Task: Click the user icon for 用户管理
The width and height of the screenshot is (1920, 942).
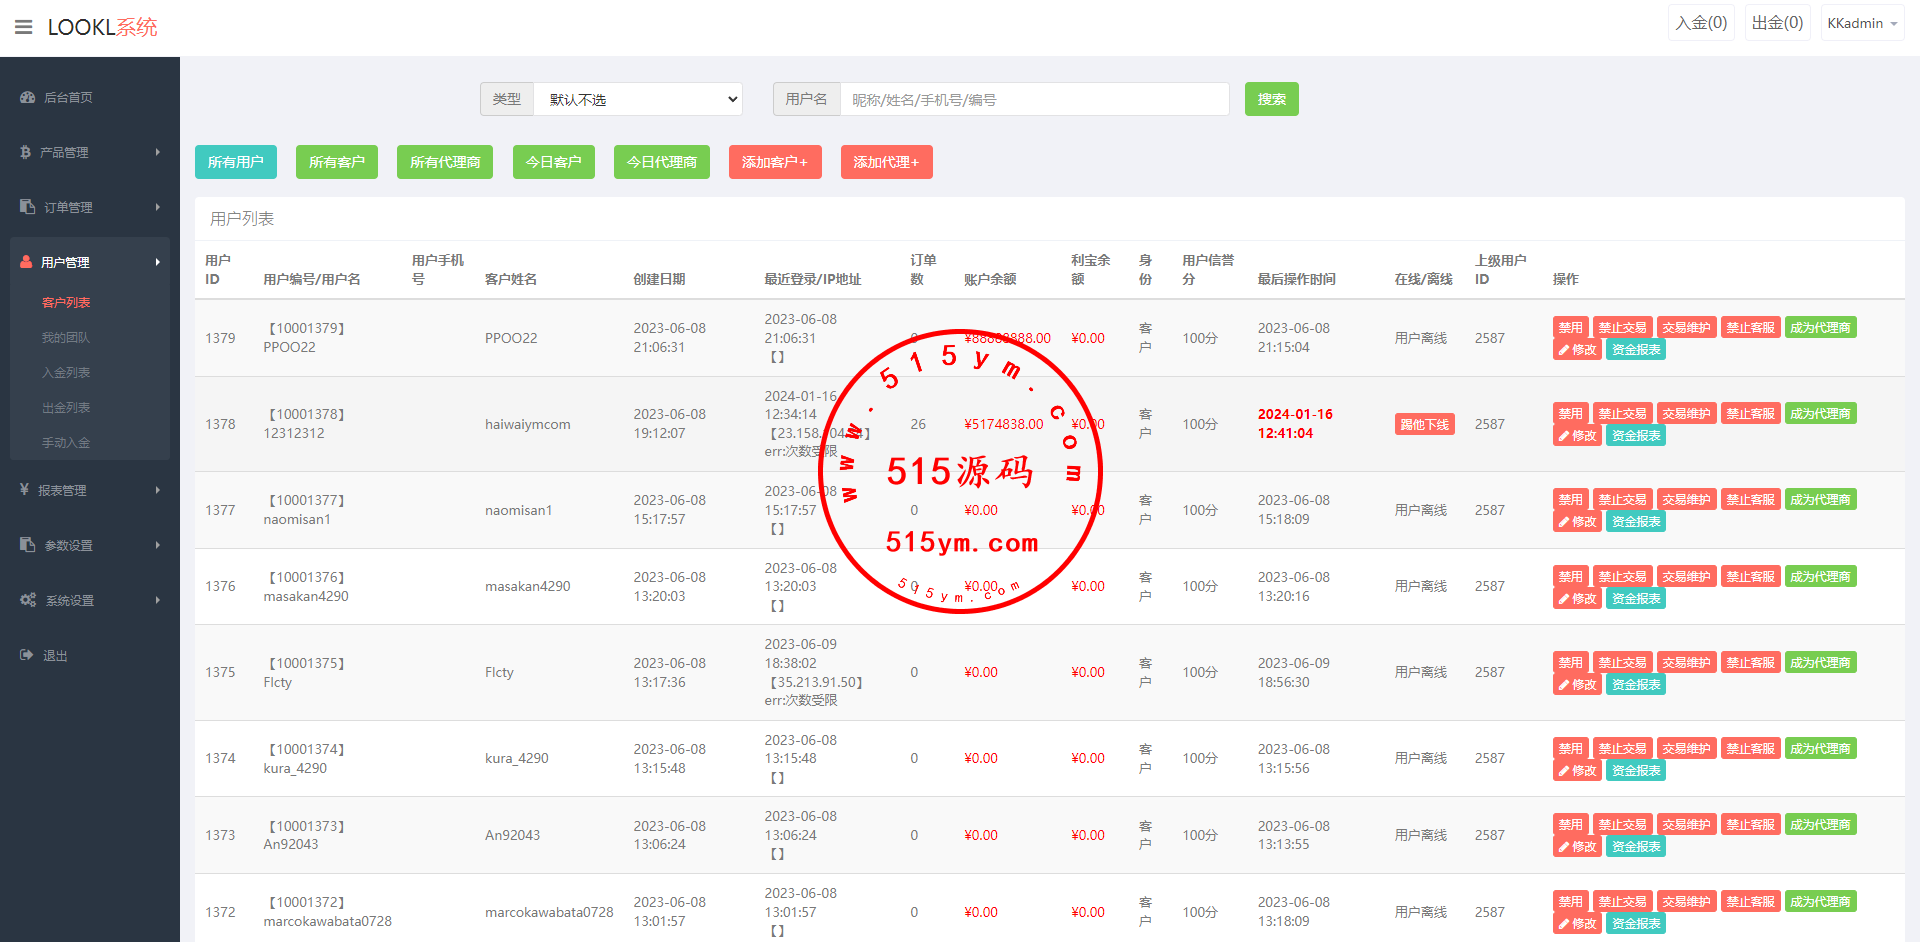Action: click(x=26, y=262)
